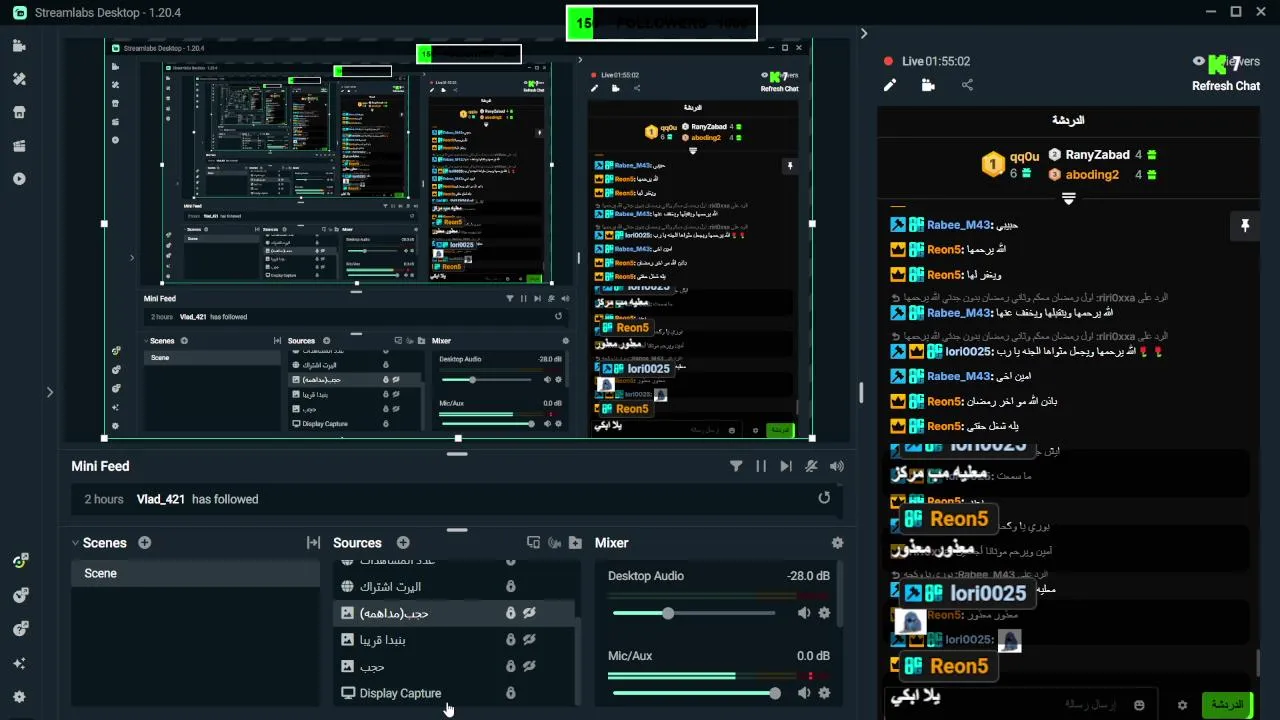Show the hidden بنبدا قريبا source
The width and height of the screenshot is (1280, 720).
coord(530,640)
